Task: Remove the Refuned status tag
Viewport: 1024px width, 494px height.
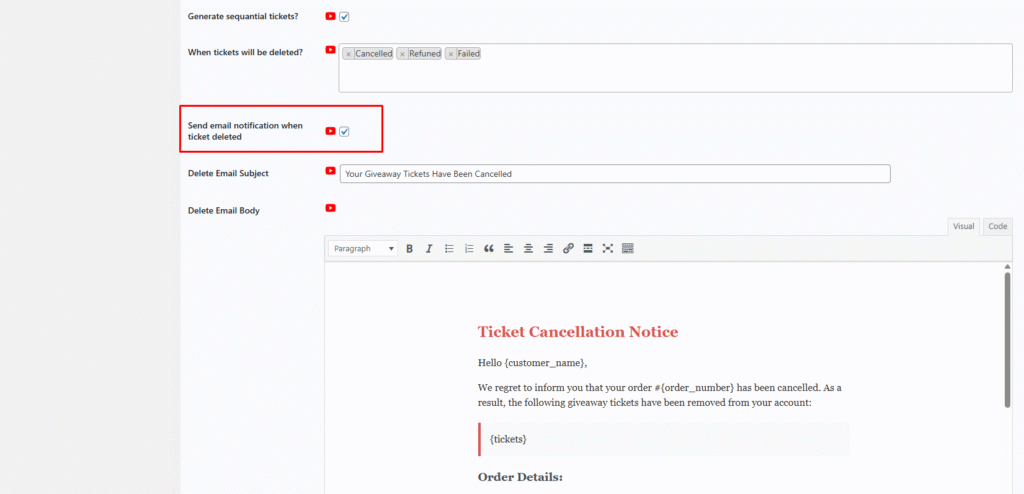Action: click(x=402, y=54)
